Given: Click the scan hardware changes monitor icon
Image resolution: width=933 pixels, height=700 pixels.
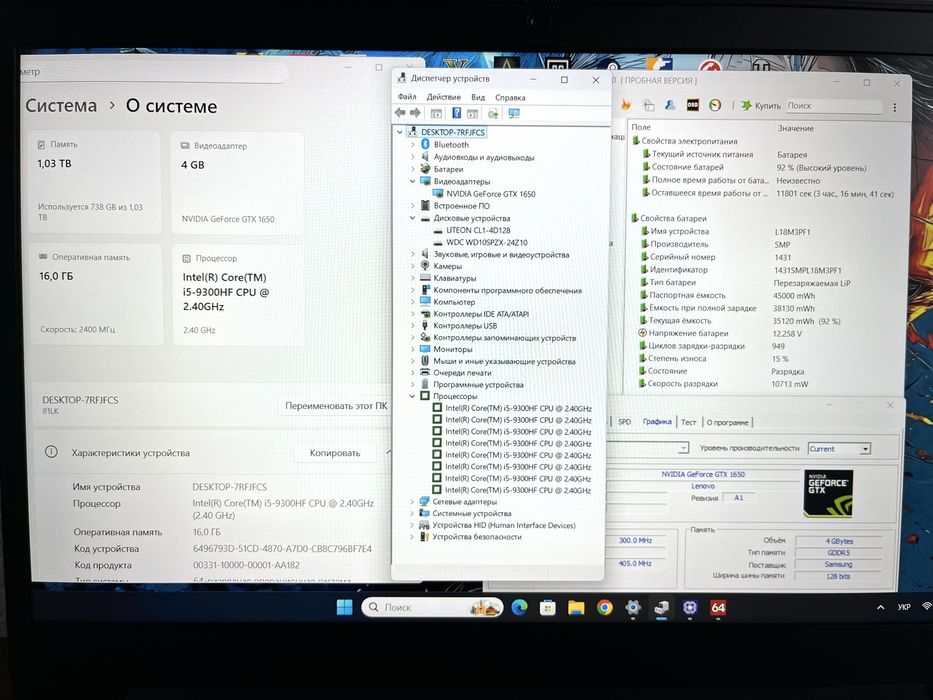Looking at the screenshot, I should pyautogui.click(x=514, y=113).
